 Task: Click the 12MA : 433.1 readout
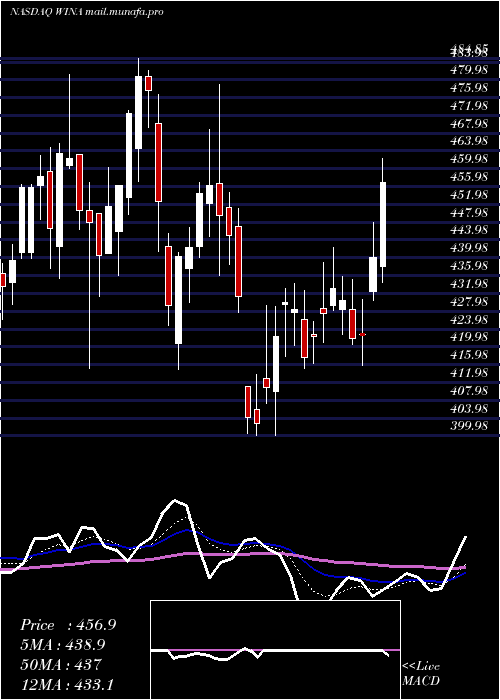68,684
